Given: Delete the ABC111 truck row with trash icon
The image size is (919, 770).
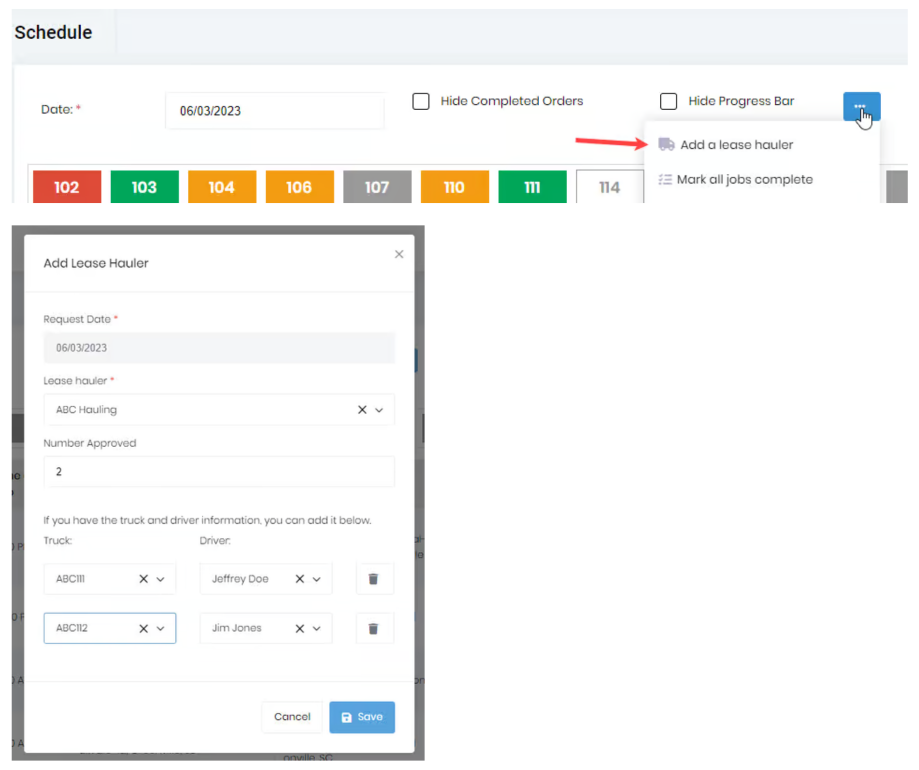Looking at the screenshot, I should [x=373, y=579].
